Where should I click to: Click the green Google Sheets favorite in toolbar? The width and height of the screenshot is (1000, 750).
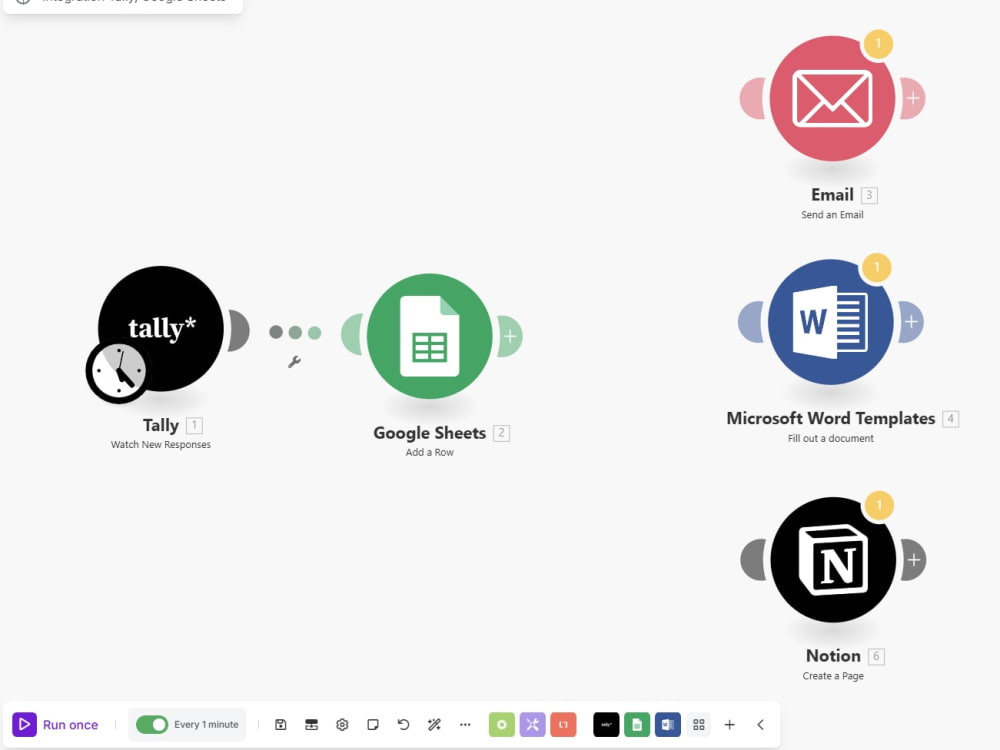(636, 724)
